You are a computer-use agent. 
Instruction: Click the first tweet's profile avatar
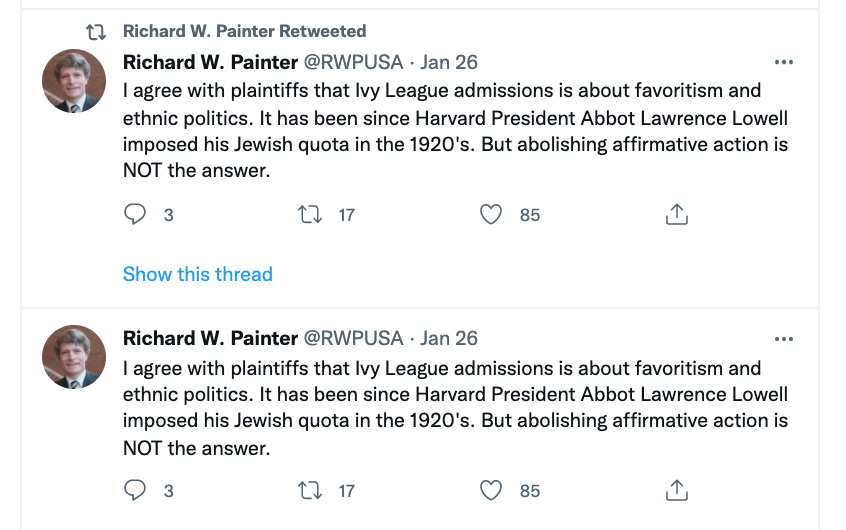pos(74,81)
